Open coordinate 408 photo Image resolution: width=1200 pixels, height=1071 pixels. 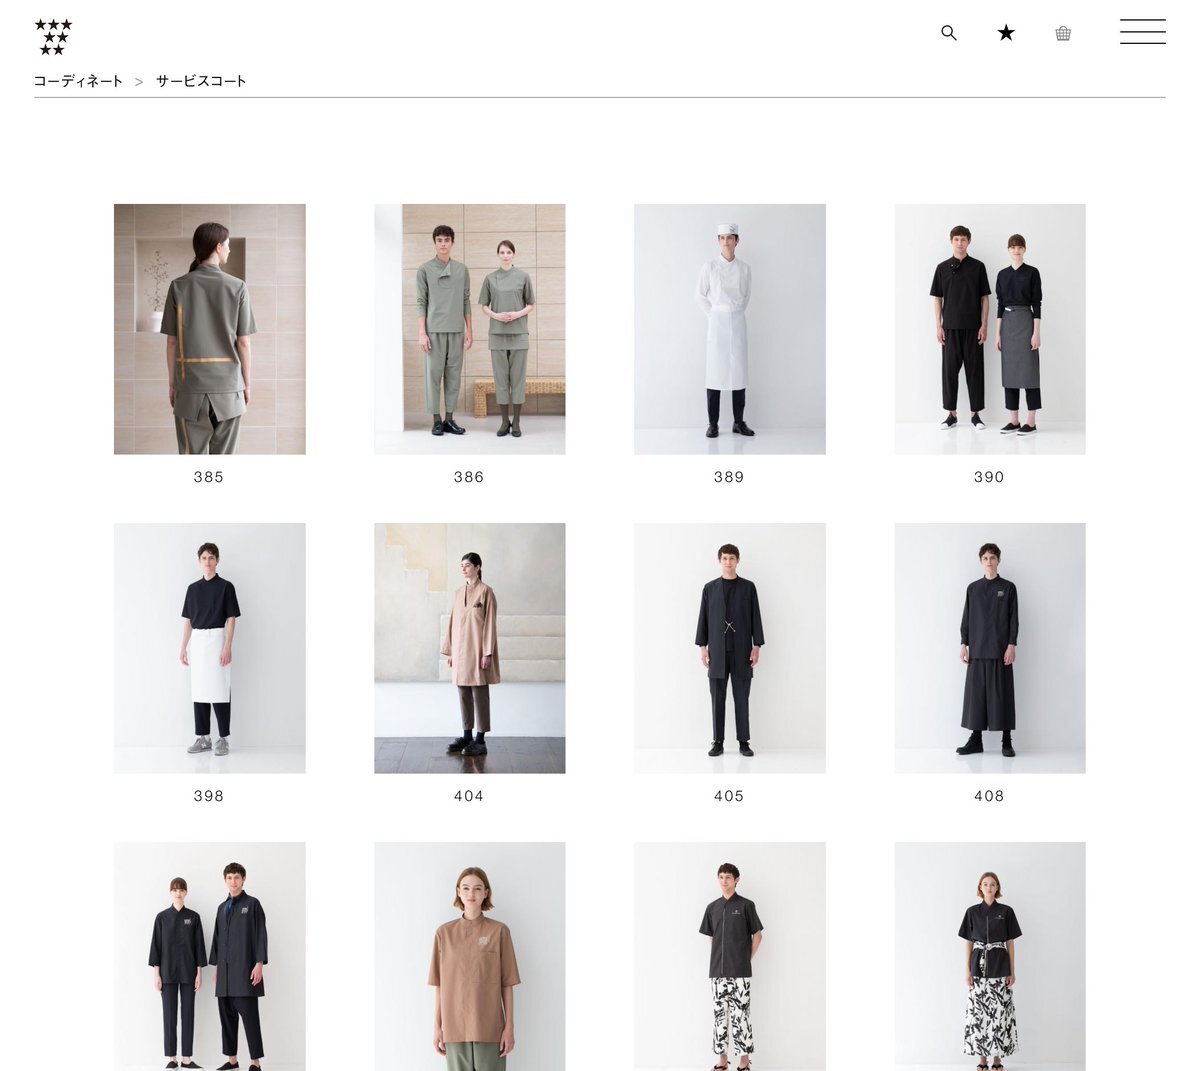point(990,648)
